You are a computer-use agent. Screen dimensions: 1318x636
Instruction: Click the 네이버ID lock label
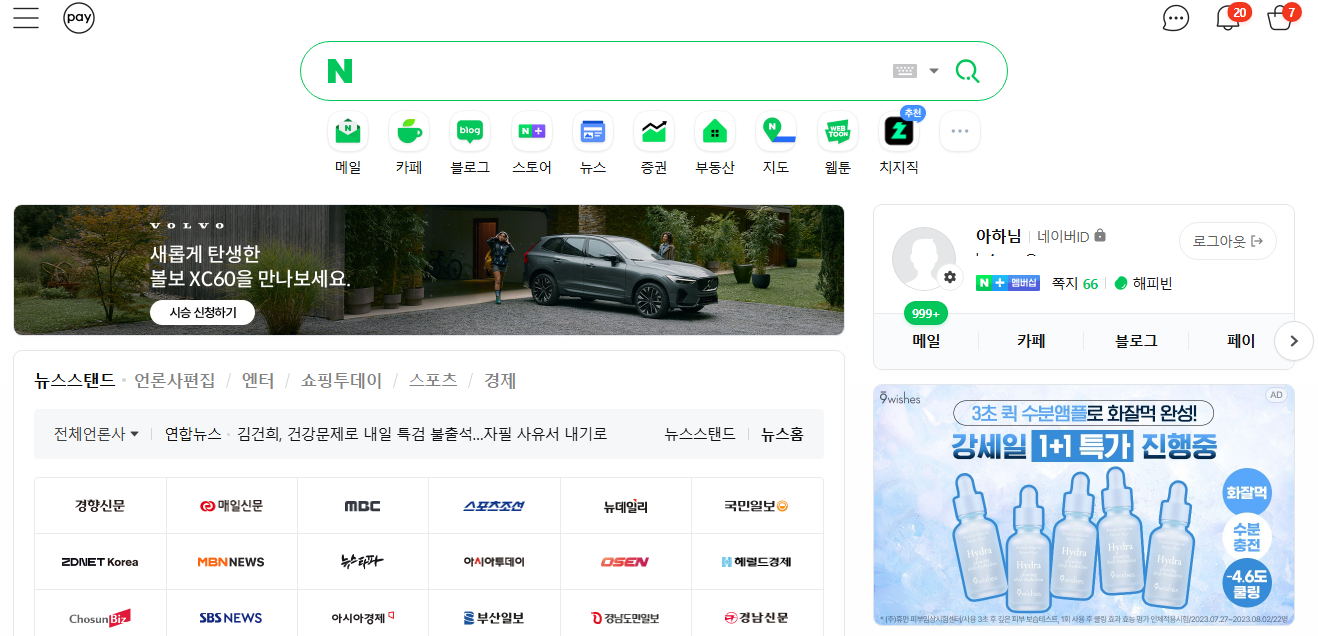(x=1071, y=236)
